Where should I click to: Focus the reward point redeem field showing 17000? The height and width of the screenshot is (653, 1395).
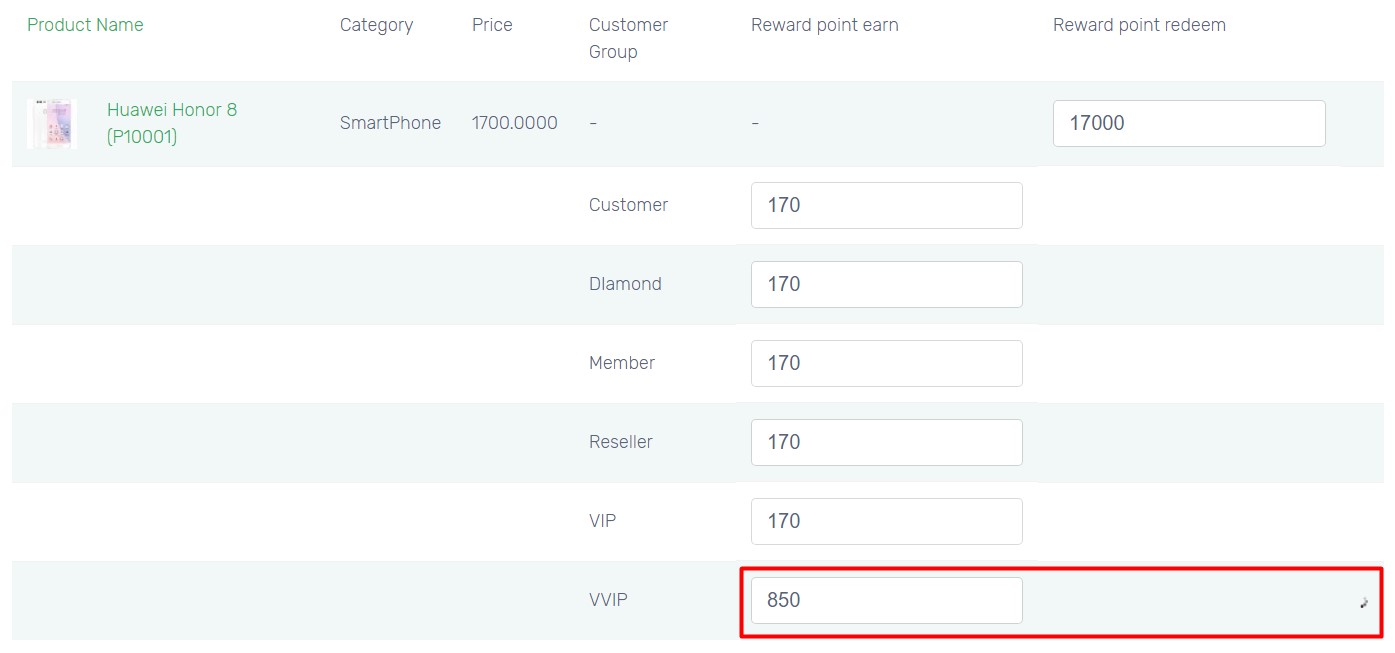pos(1189,123)
